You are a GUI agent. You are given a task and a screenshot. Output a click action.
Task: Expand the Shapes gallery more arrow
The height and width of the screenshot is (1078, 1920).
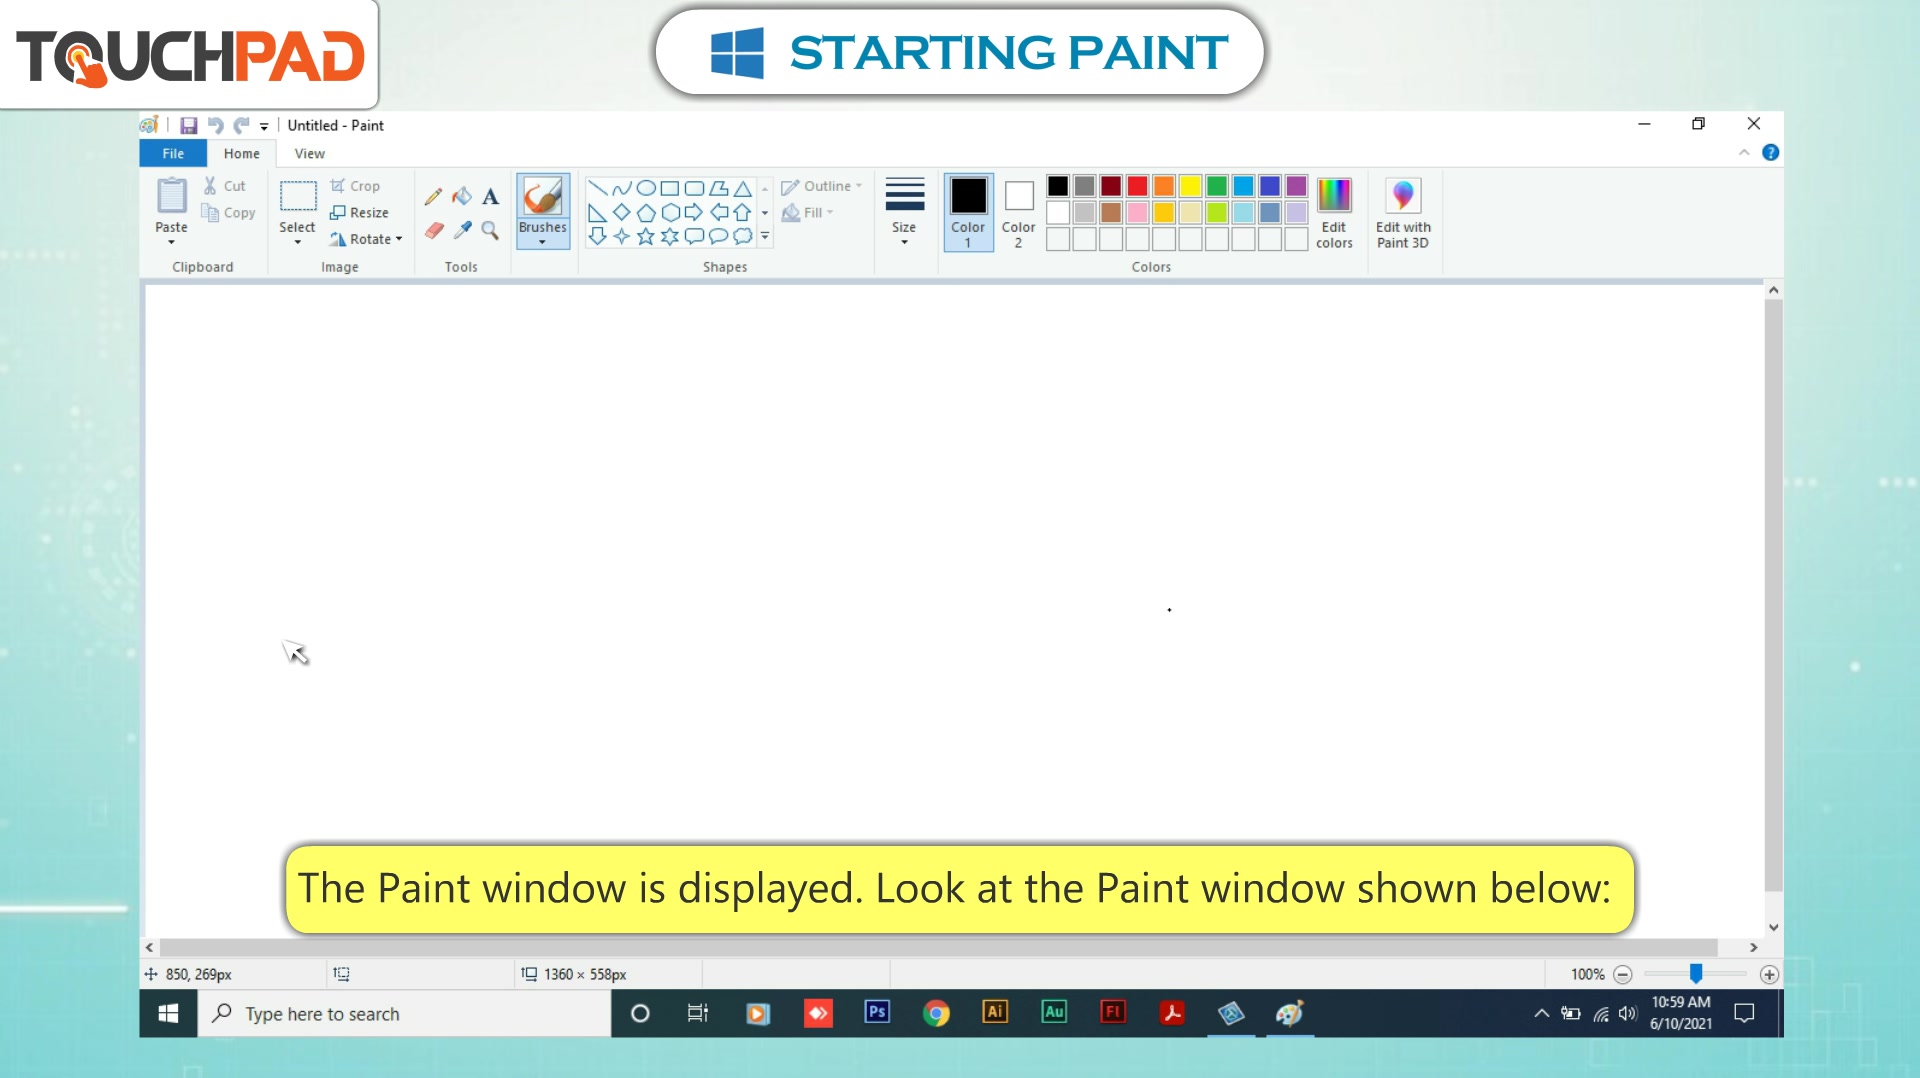tap(765, 237)
